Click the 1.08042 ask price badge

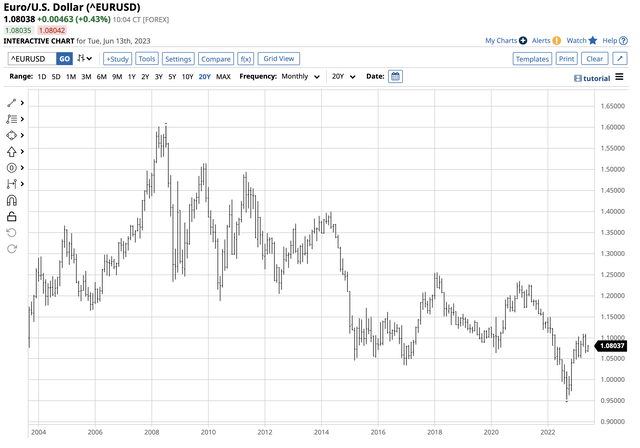(52, 30)
